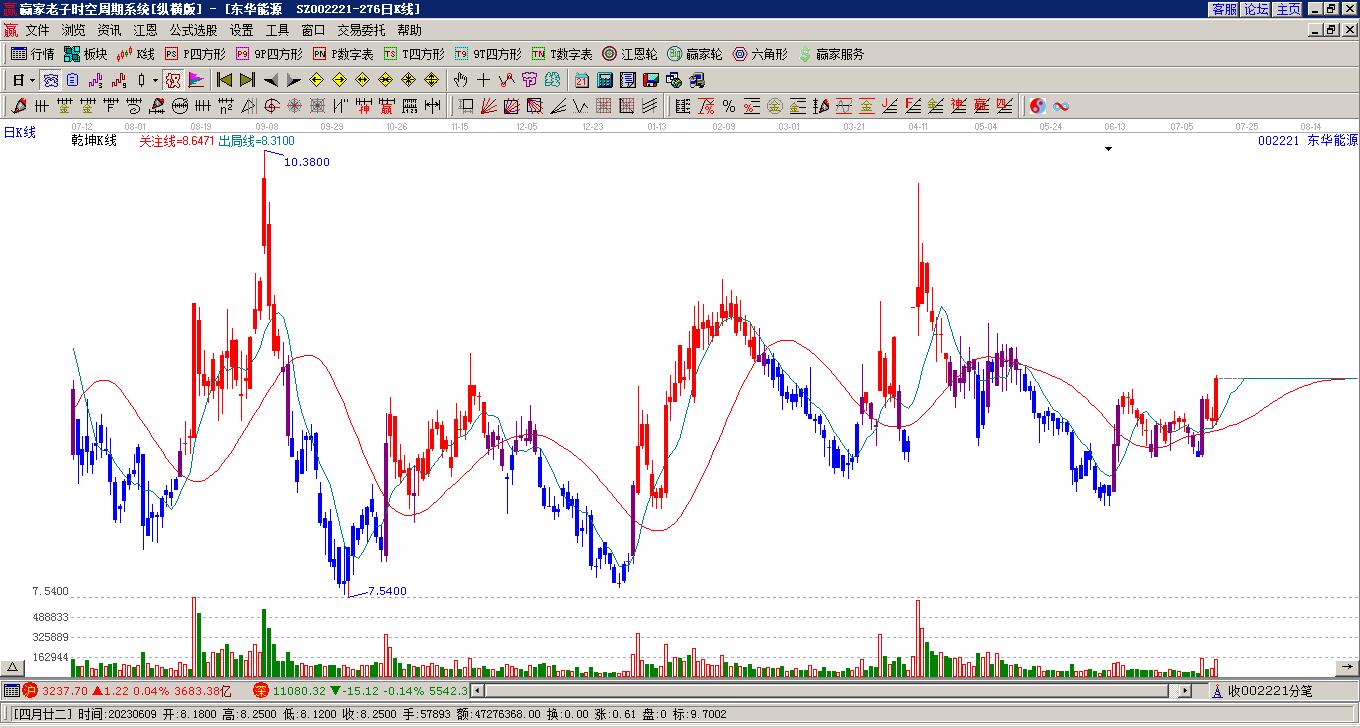Open the P四方形 square tool
The height and width of the screenshot is (728, 1360).
click(196, 54)
